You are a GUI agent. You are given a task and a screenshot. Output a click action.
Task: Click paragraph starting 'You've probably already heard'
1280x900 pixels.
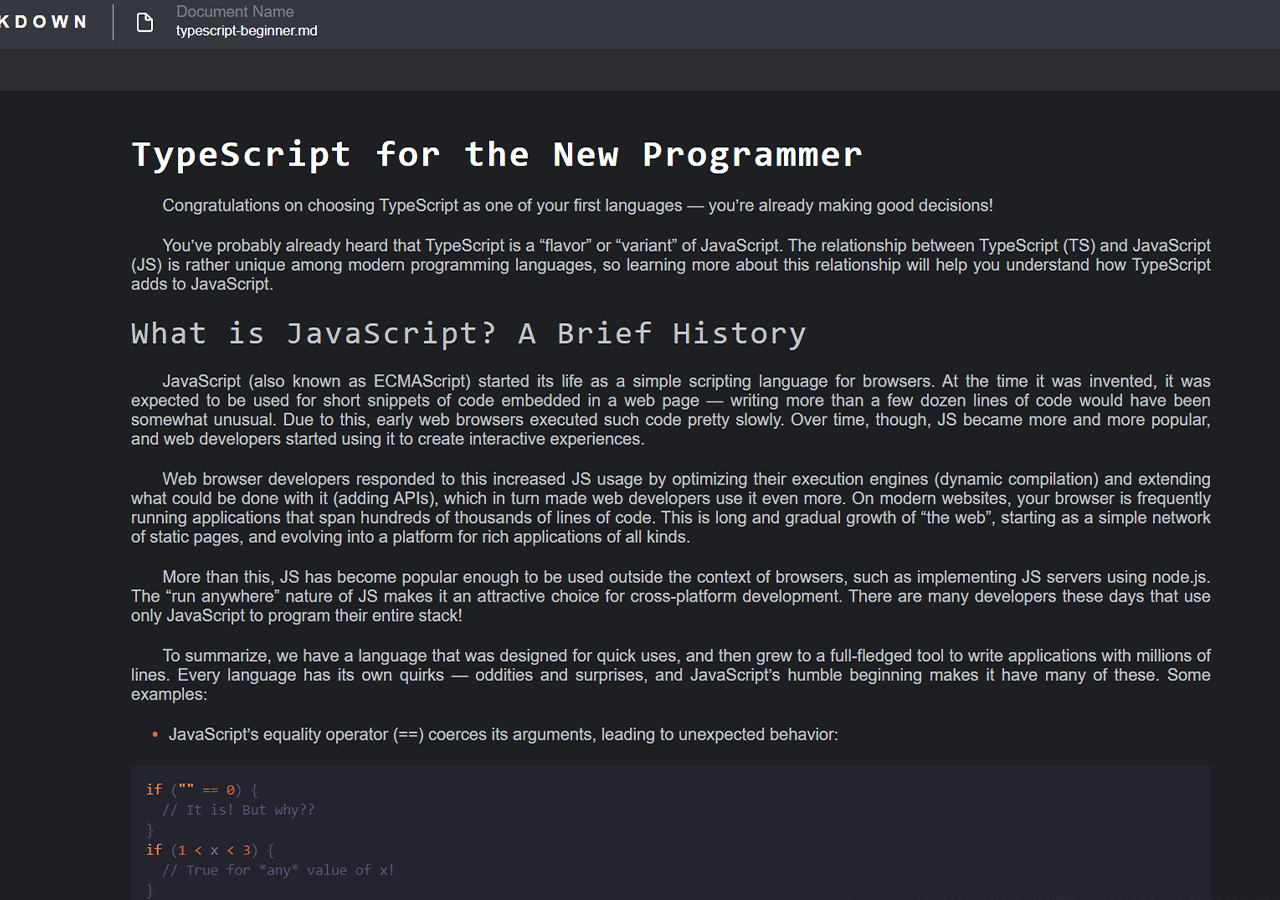pyautogui.click(x=671, y=264)
